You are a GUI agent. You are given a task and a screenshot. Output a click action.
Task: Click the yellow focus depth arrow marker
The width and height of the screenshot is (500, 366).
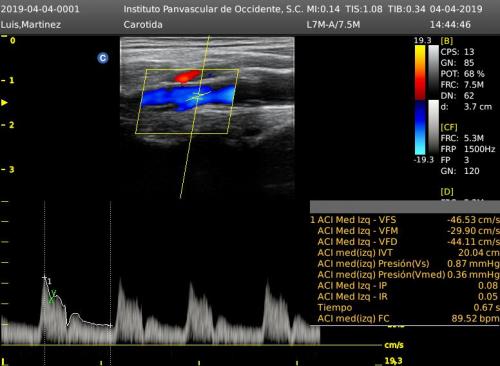click(x=4, y=102)
